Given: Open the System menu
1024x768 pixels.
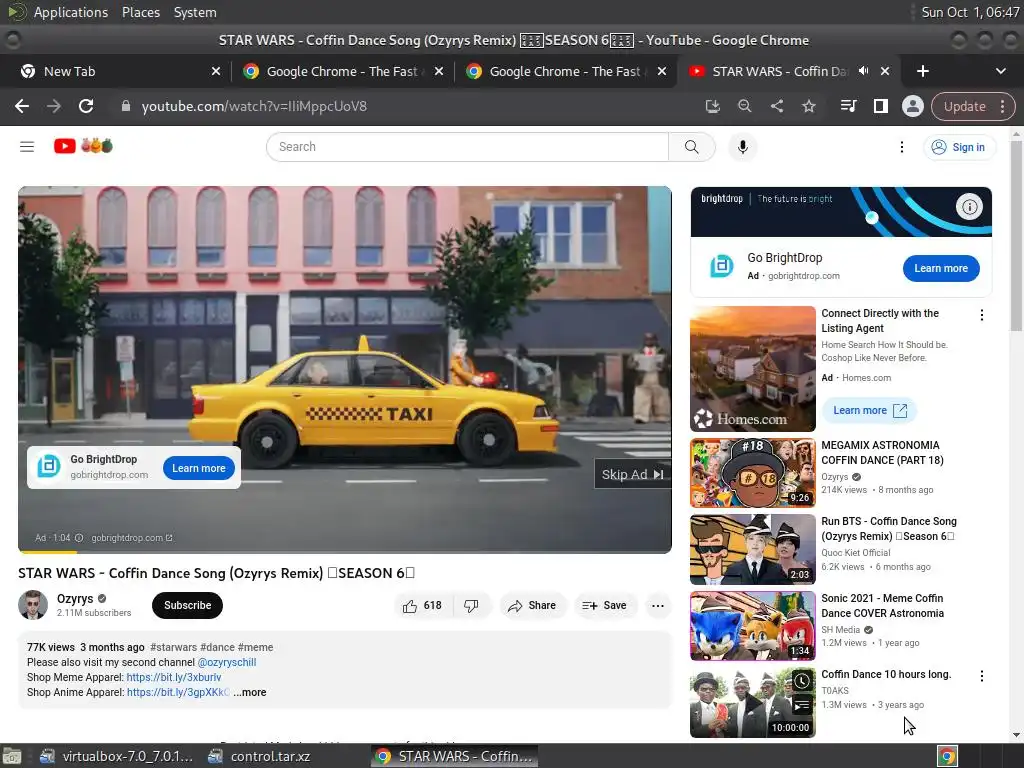Looking at the screenshot, I should (195, 12).
